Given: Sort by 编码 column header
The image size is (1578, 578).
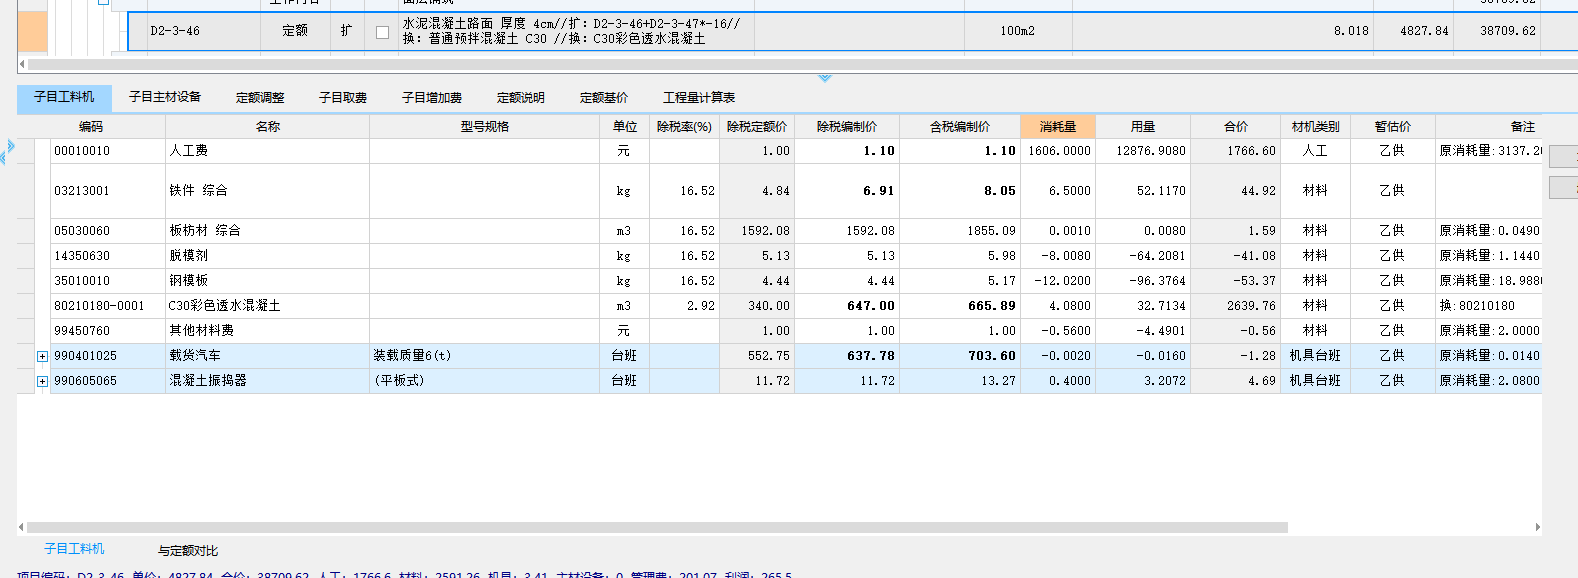Looking at the screenshot, I should pyautogui.click(x=91, y=127).
